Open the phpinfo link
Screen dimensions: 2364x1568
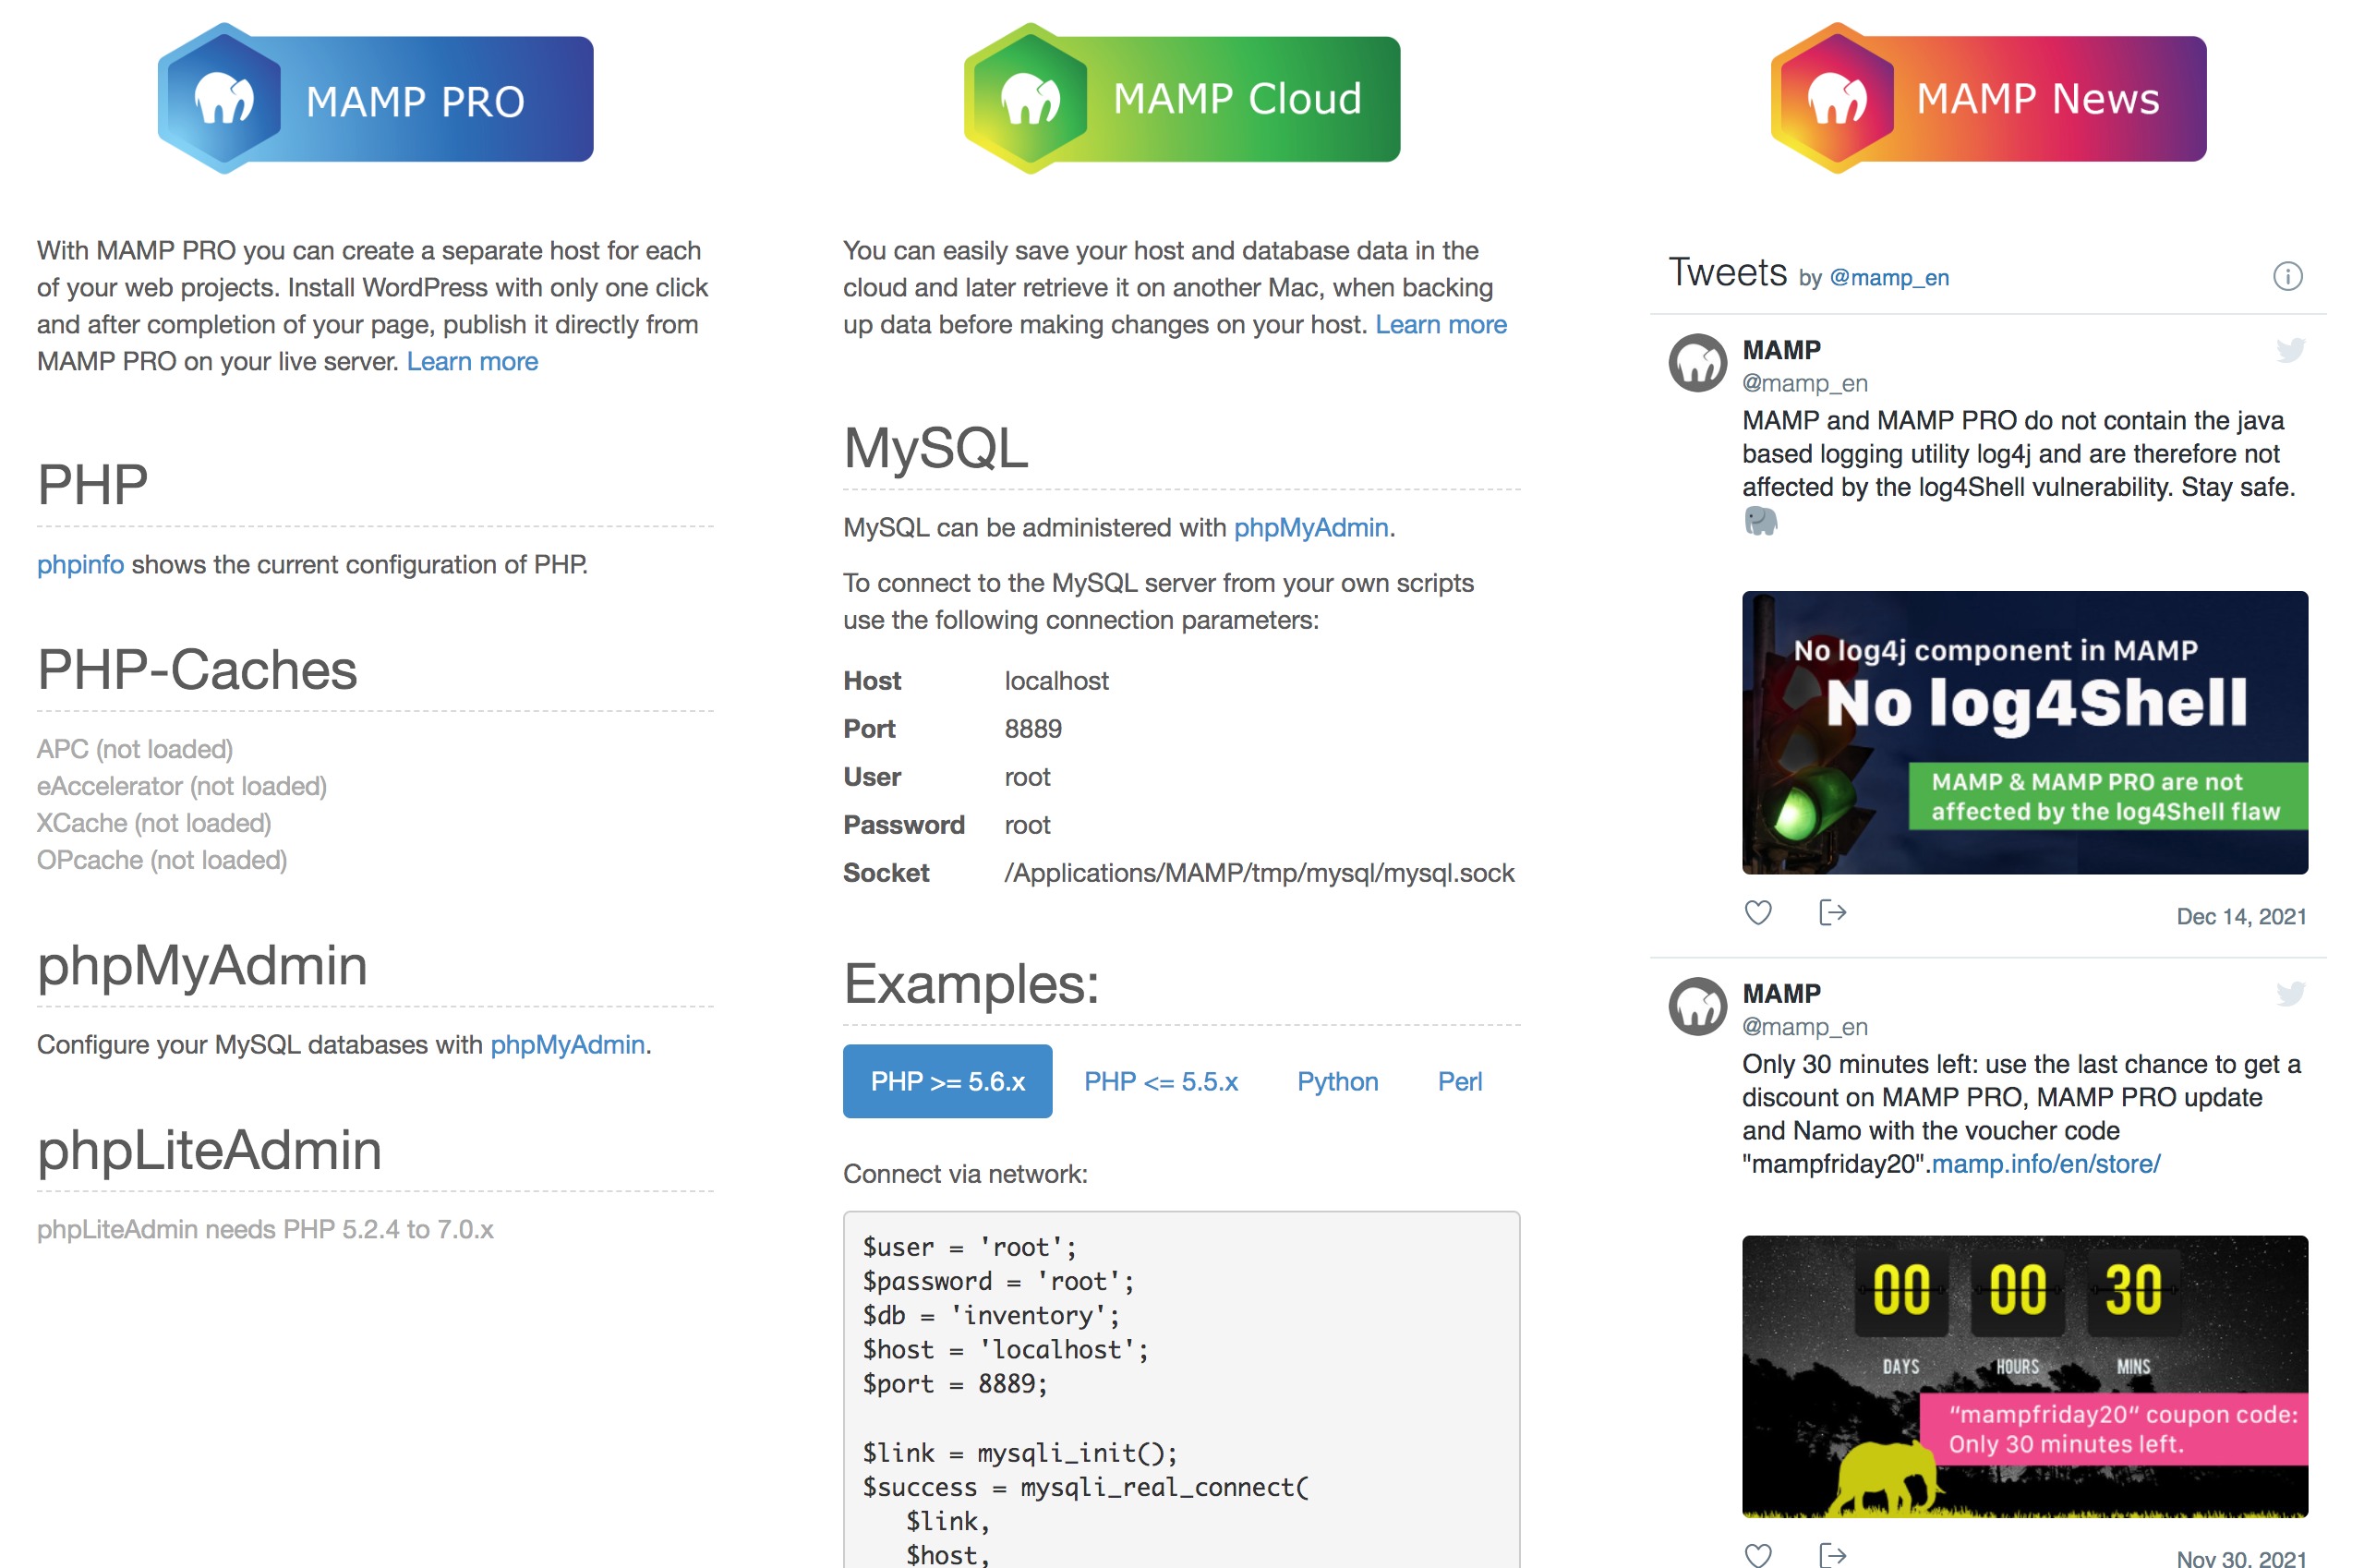coord(80,564)
